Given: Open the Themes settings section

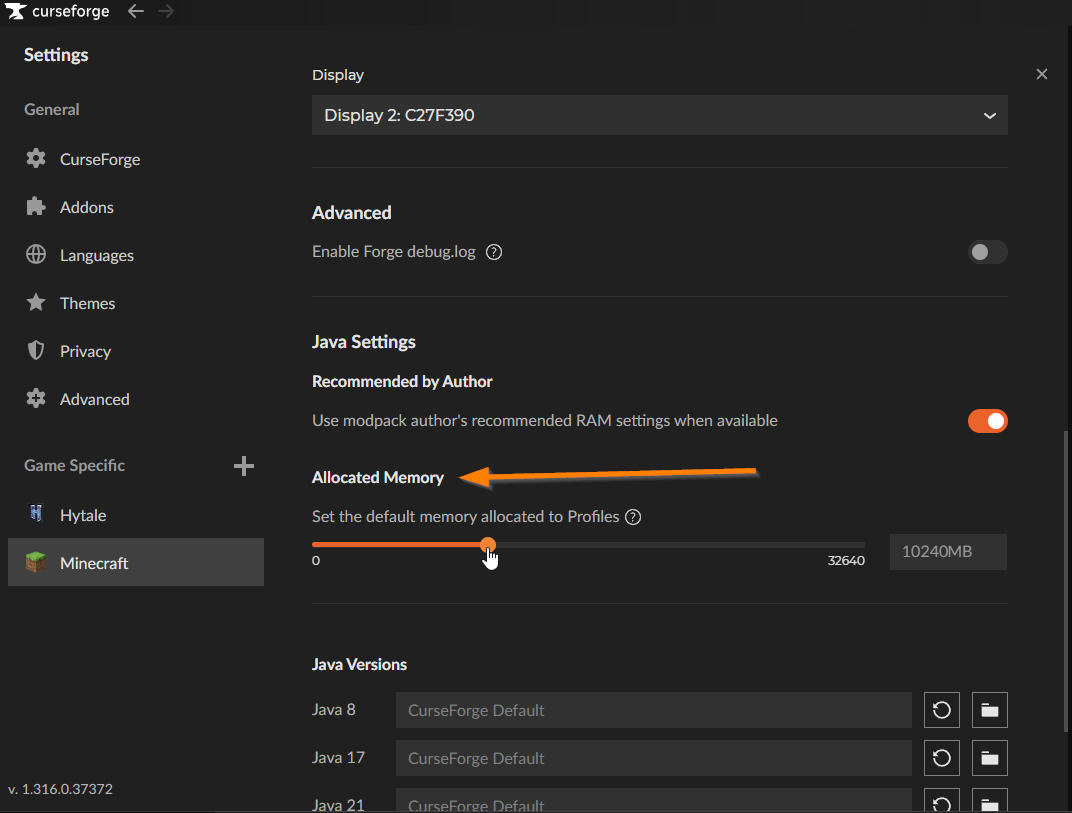Looking at the screenshot, I should (x=135, y=303).
